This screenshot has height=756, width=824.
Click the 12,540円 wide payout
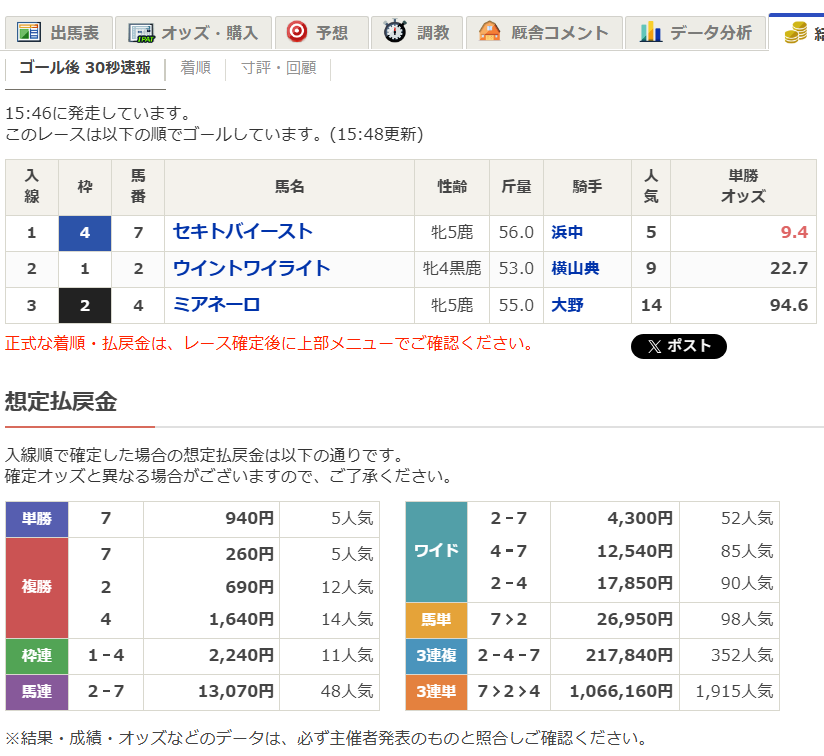(x=635, y=551)
